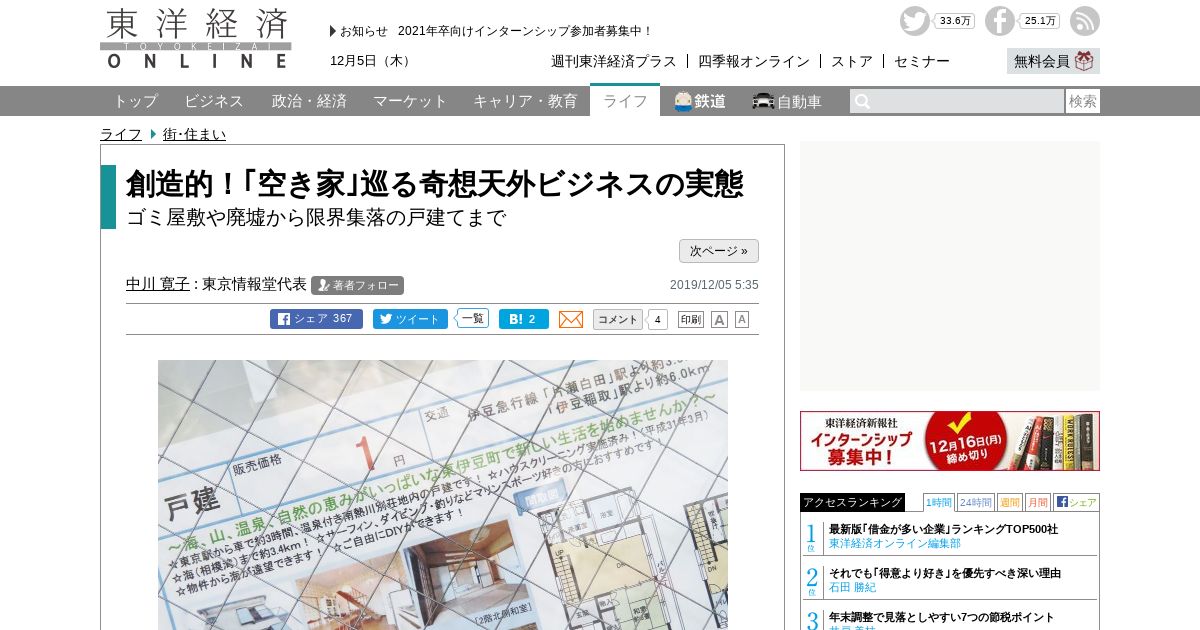The image size is (1200, 630).
Task: Open ranking 1 借金が多い企業 article
Action: [943, 529]
